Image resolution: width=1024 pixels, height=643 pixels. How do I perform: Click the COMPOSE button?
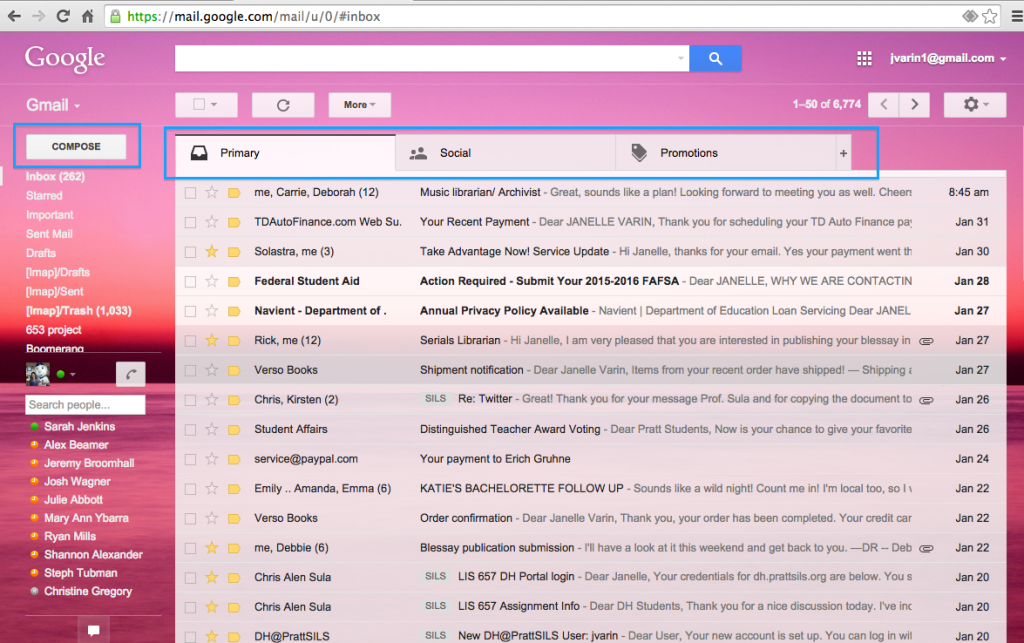pos(77,145)
